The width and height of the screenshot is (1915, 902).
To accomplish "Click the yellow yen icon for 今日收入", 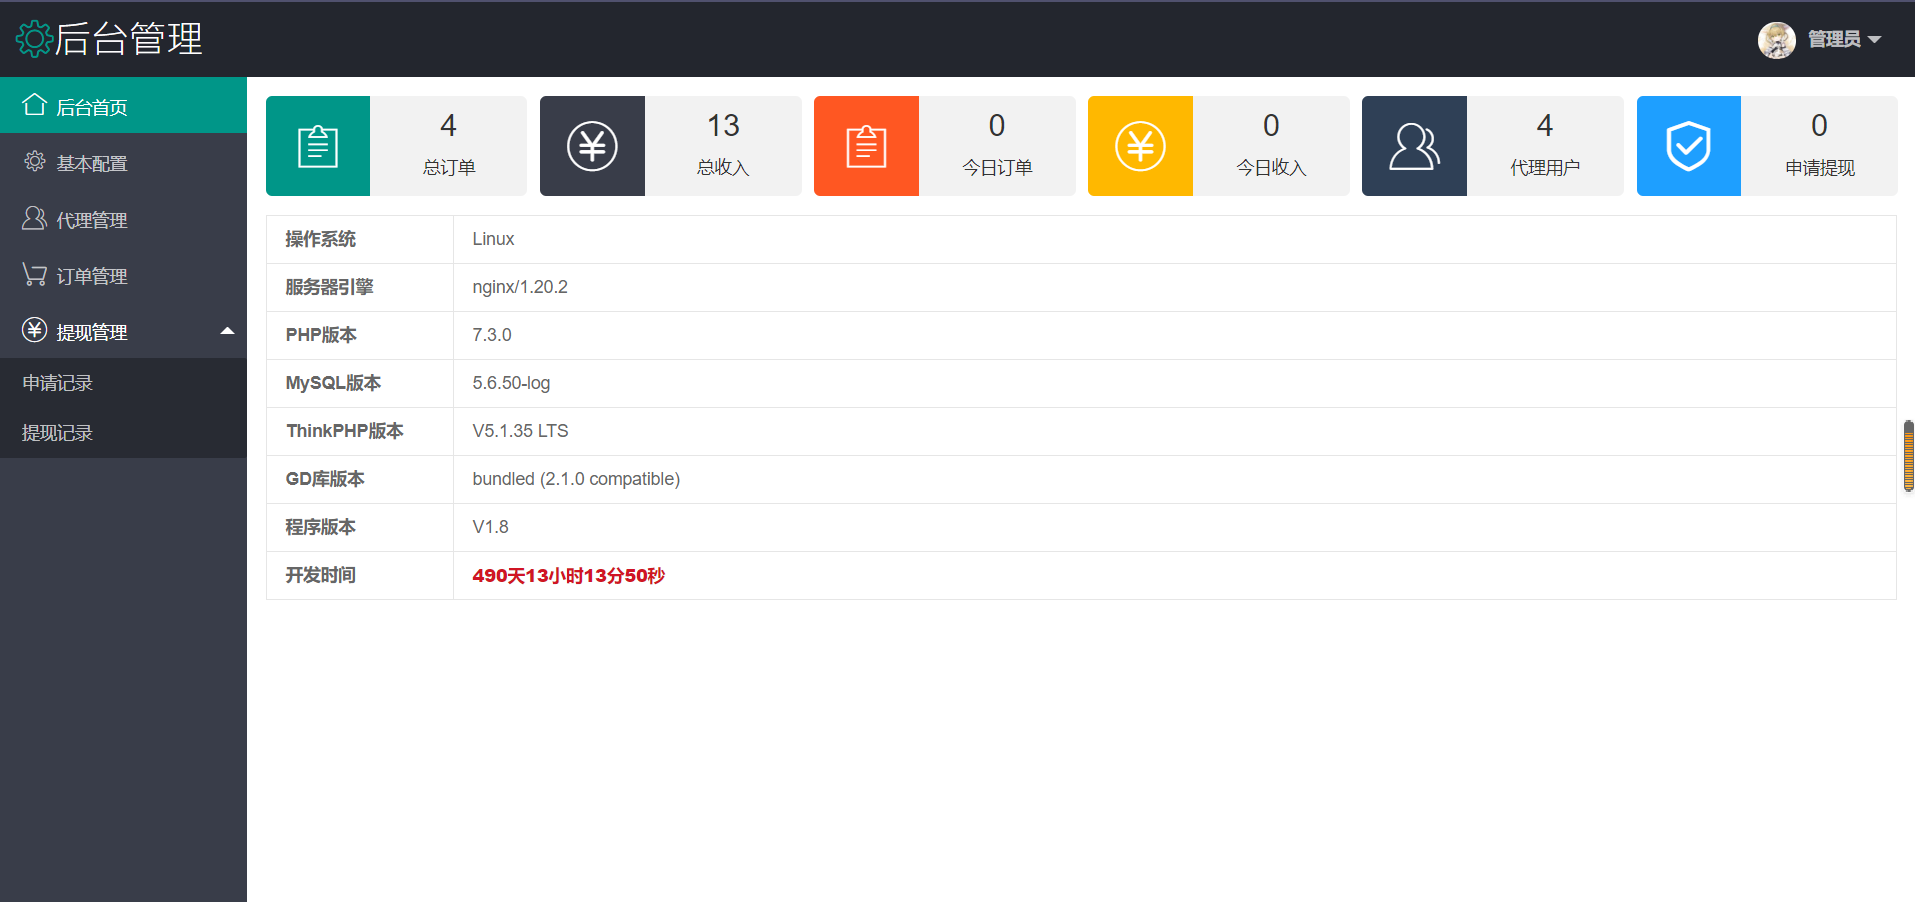I will click(1140, 146).
